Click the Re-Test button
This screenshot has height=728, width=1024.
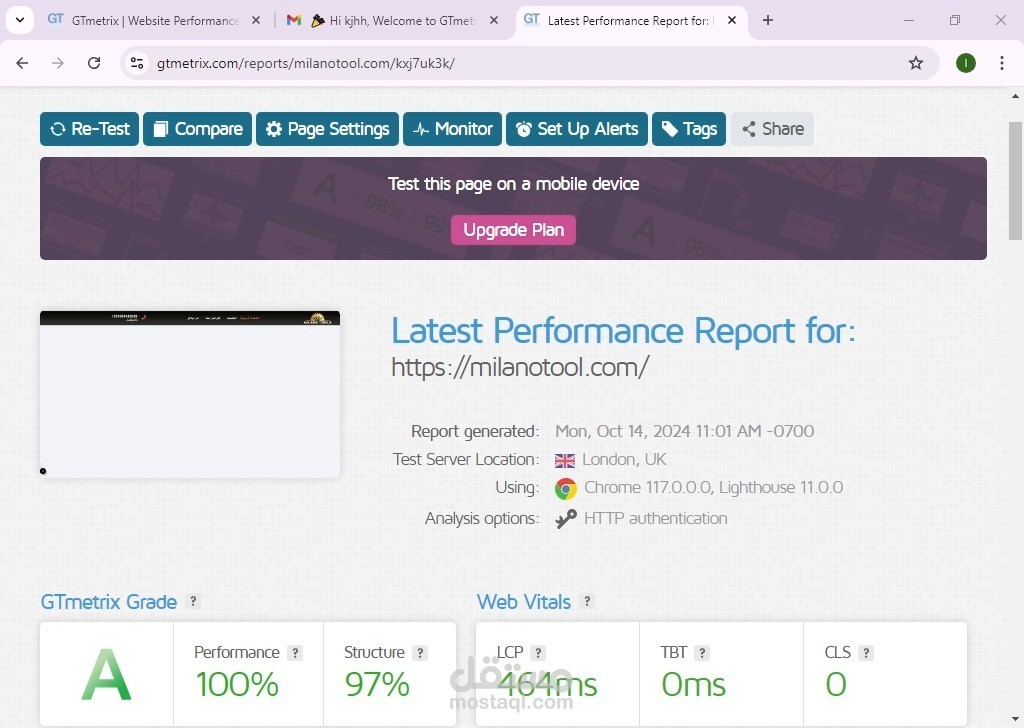tap(89, 129)
